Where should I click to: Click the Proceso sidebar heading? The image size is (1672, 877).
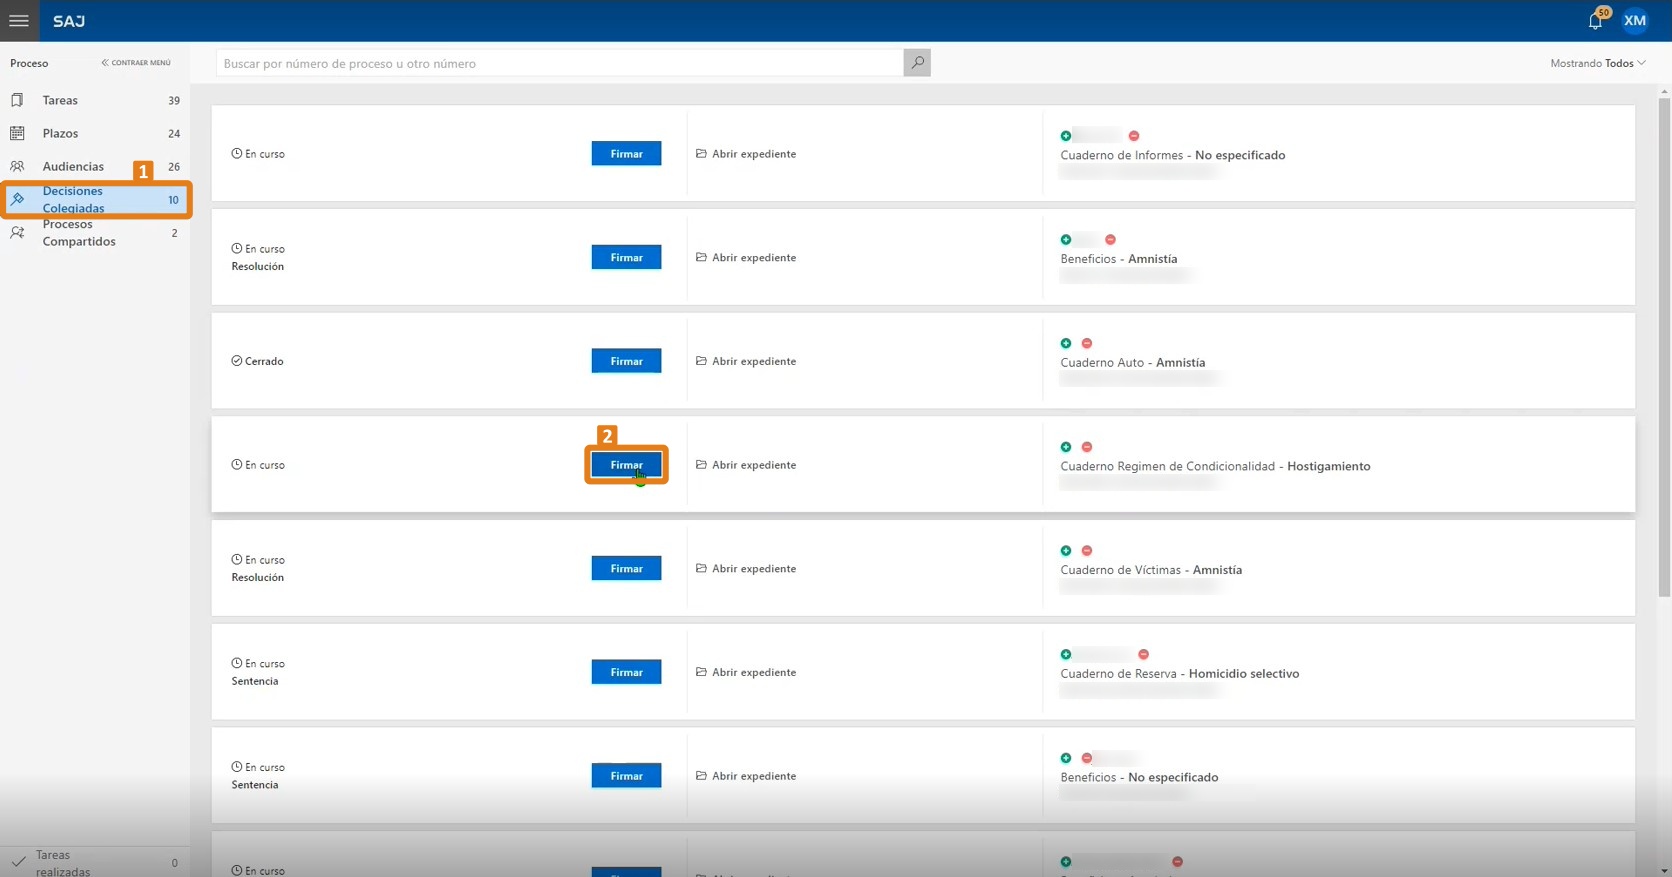point(29,63)
